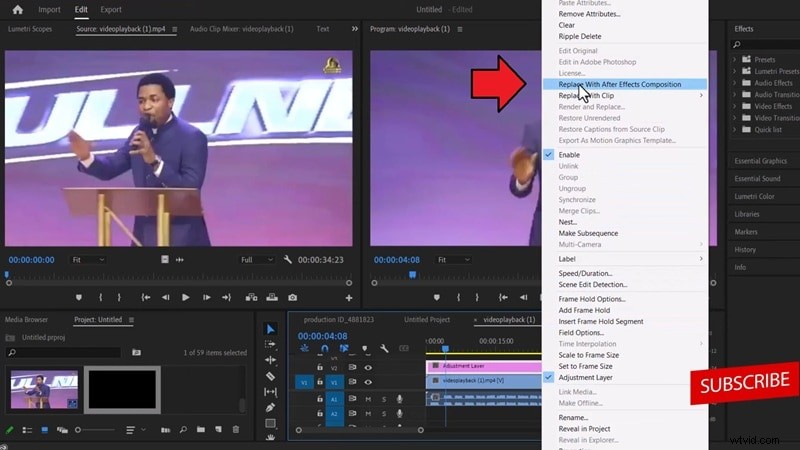800x450 pixels.
Task: Toggle V2 track lock
Action: coord(320,367)
